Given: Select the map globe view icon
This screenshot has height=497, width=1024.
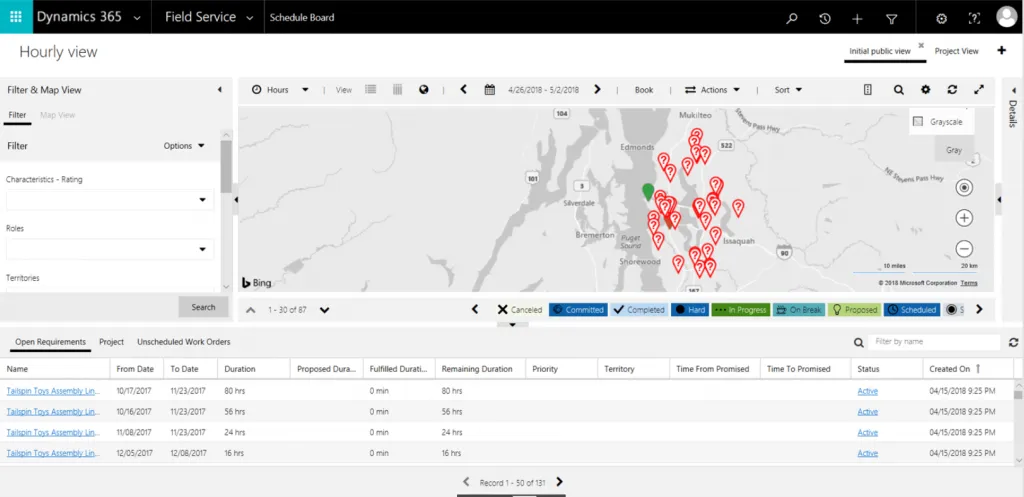Looking at the screenshot, I should click(x=424, y=89).
